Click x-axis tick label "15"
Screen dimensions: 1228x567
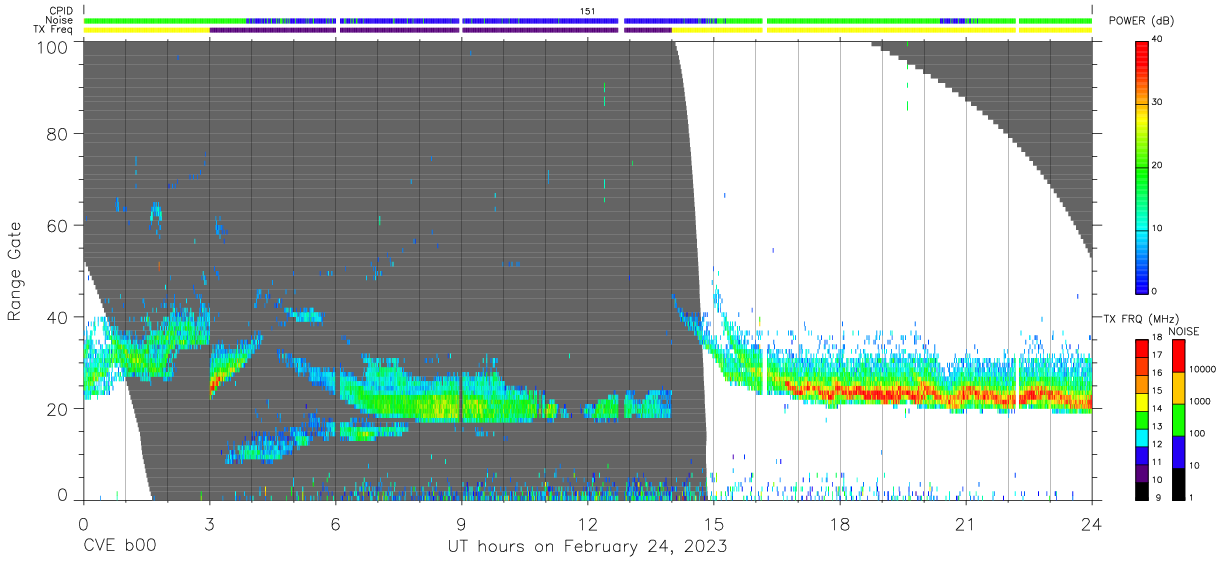pyautogui.click(x=714, y=522)
